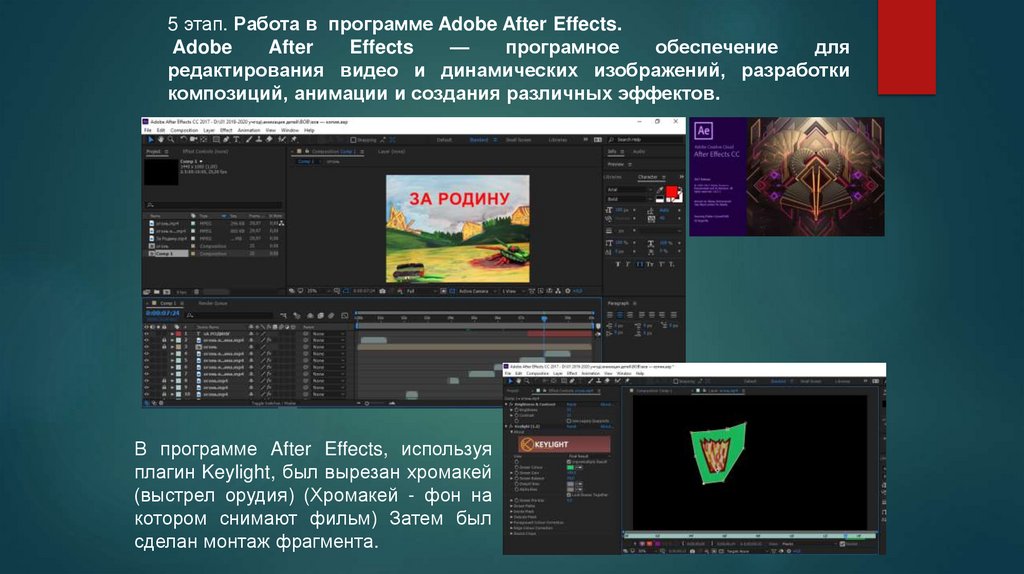Toggle the Unpremultiply Result checkbox in Keylight

pos(569,462)
